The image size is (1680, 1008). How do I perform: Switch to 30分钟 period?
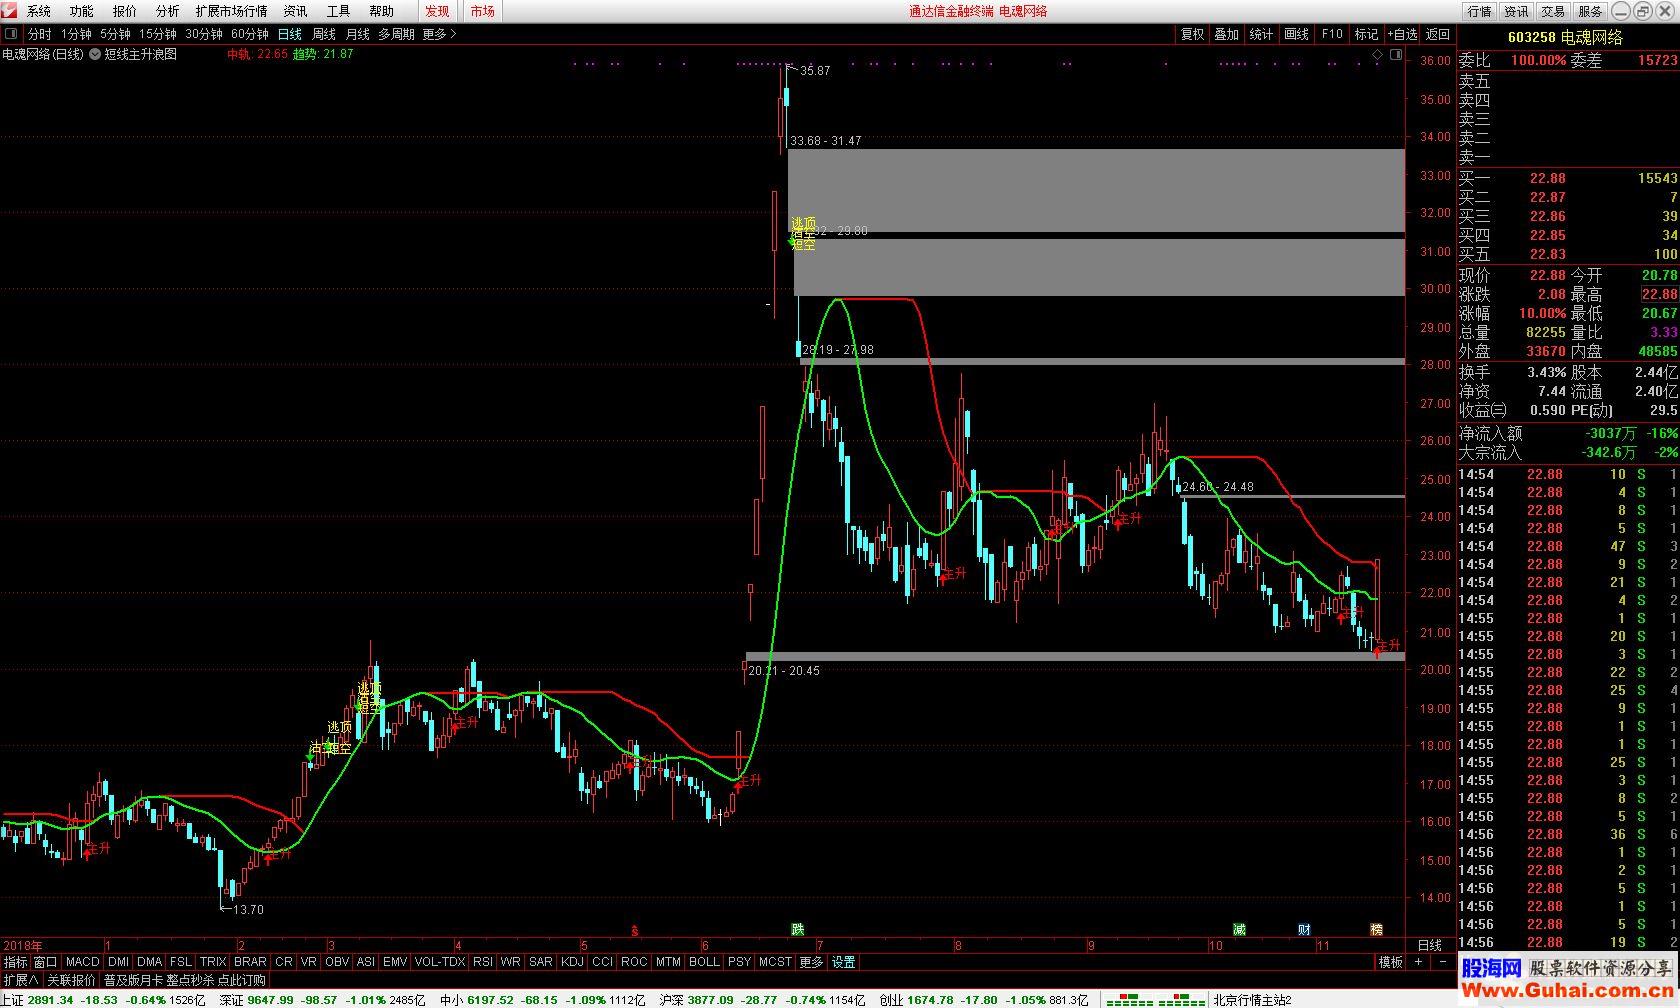tap(204, 34)
